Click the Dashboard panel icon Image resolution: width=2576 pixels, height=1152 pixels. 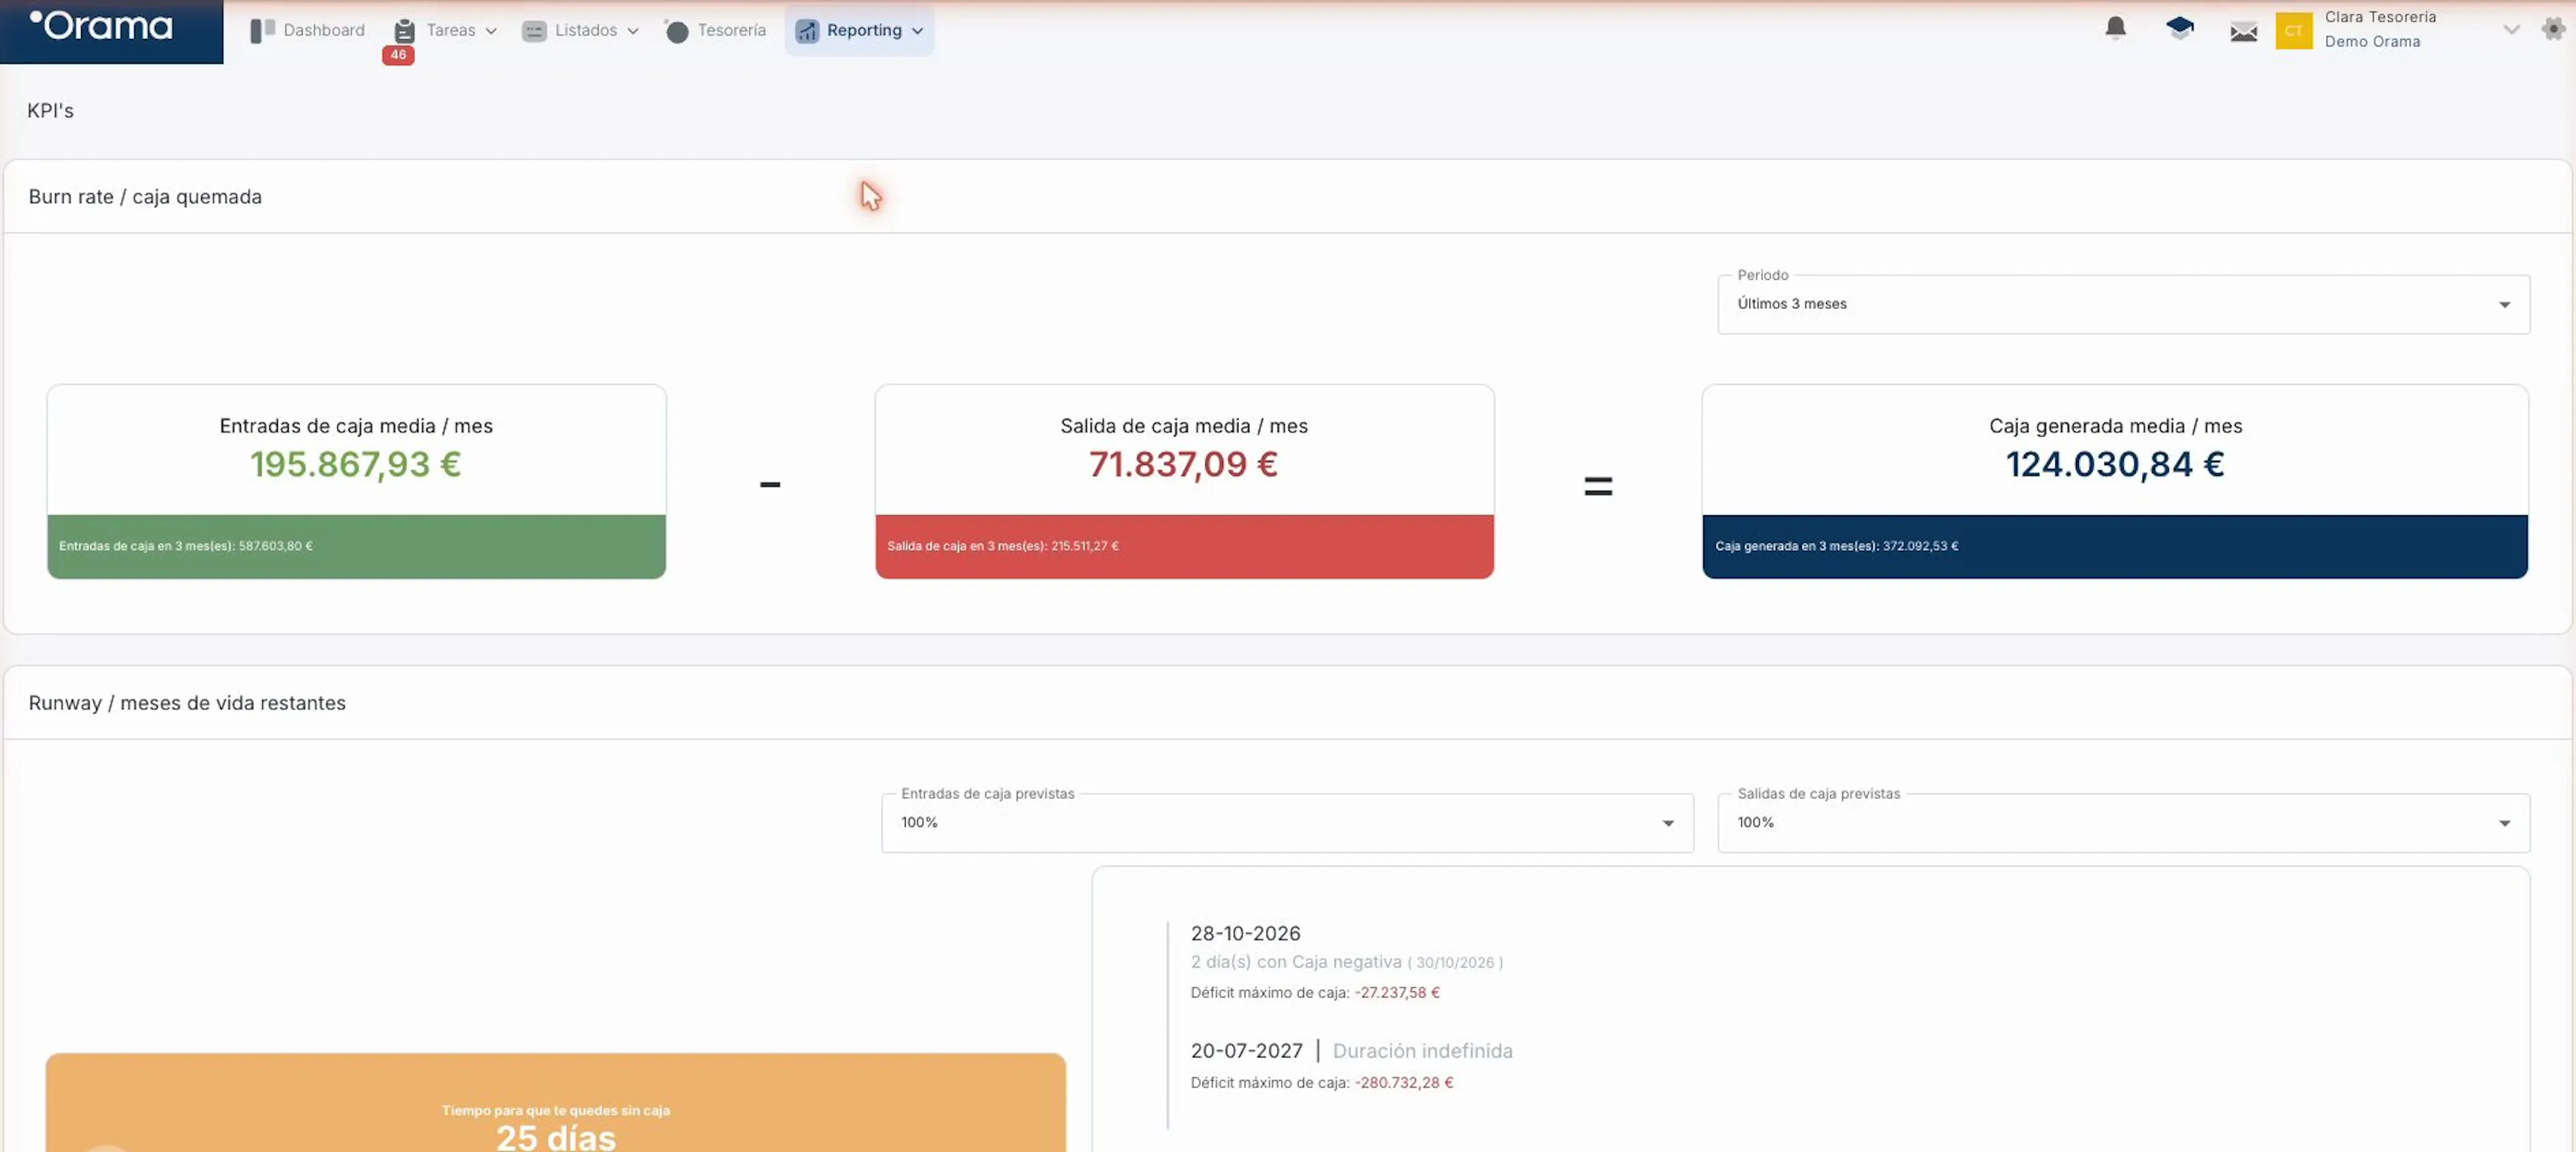[x=262, y=31]
